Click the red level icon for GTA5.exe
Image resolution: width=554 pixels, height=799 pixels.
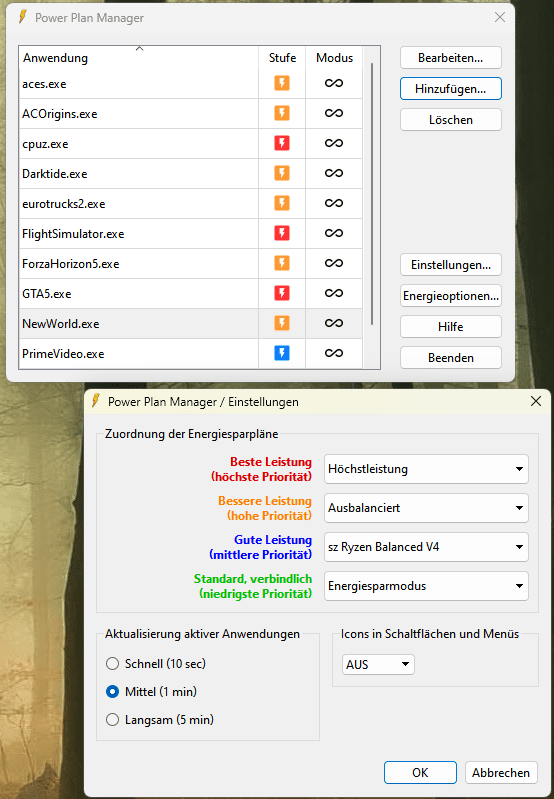click(282, 294)
